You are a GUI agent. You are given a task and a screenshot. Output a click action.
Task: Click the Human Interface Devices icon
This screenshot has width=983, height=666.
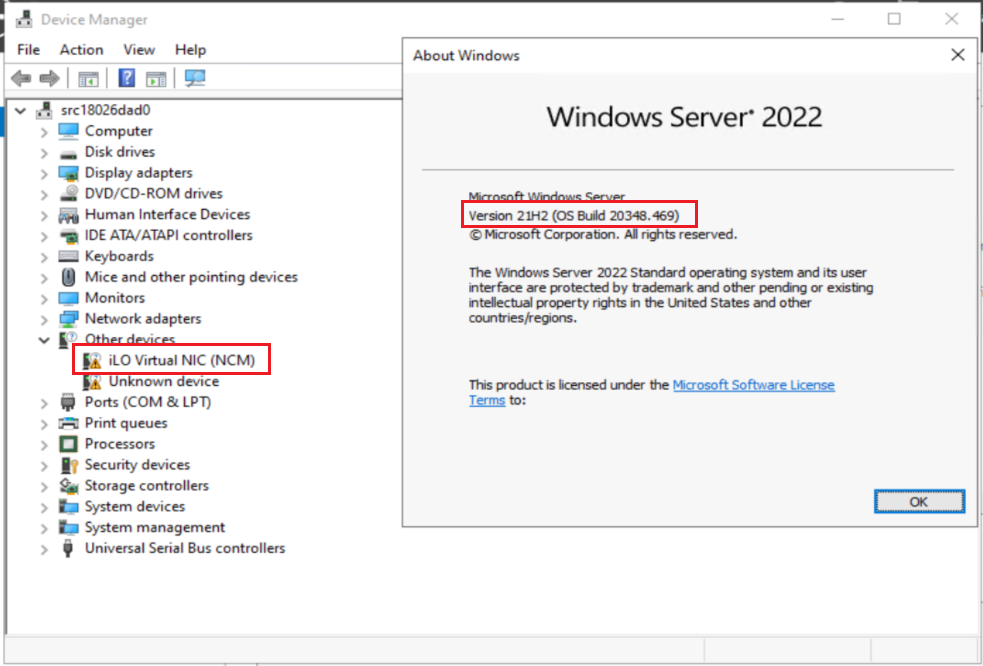click(68, 214)
